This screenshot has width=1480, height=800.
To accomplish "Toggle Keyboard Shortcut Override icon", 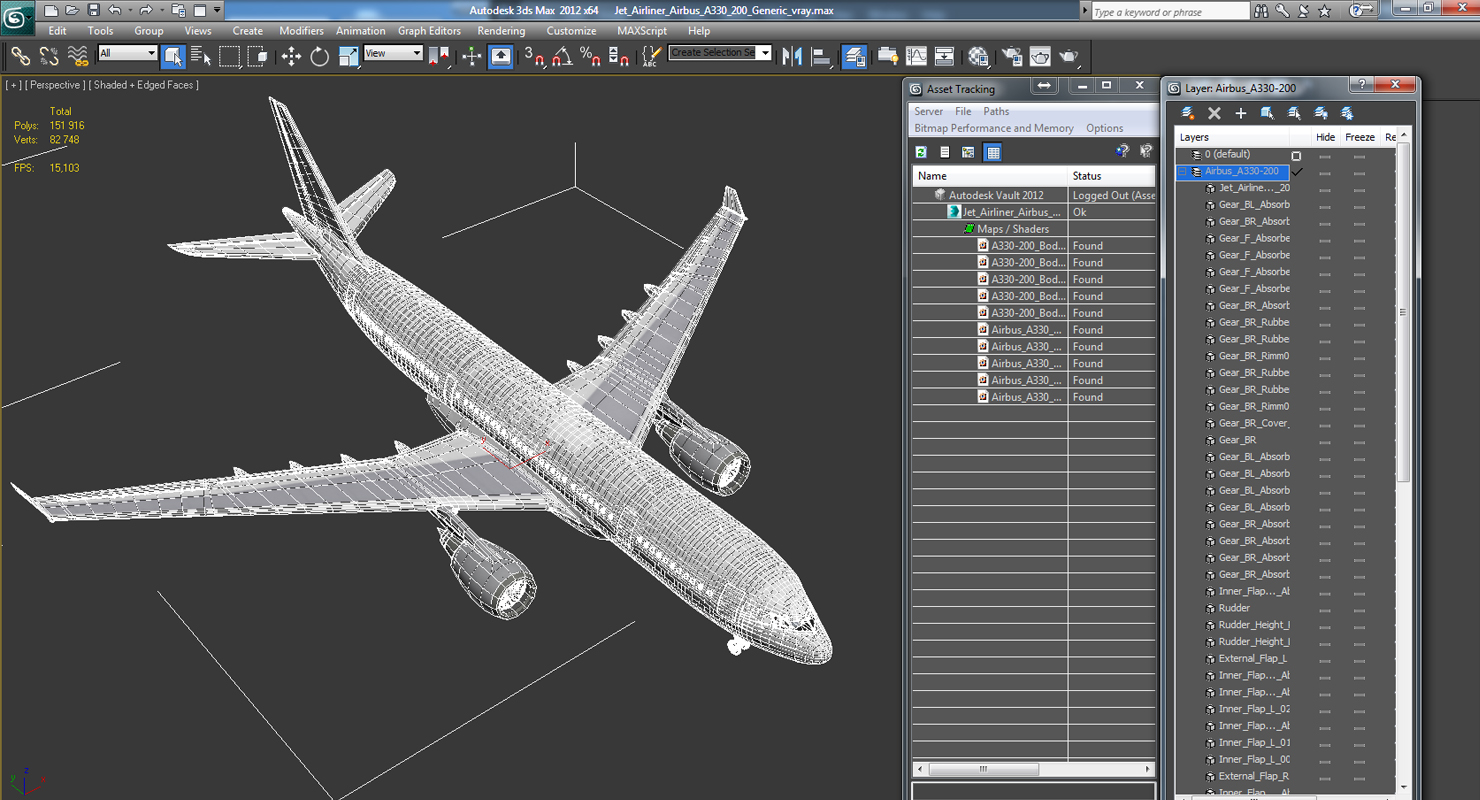I will (501, 56).
